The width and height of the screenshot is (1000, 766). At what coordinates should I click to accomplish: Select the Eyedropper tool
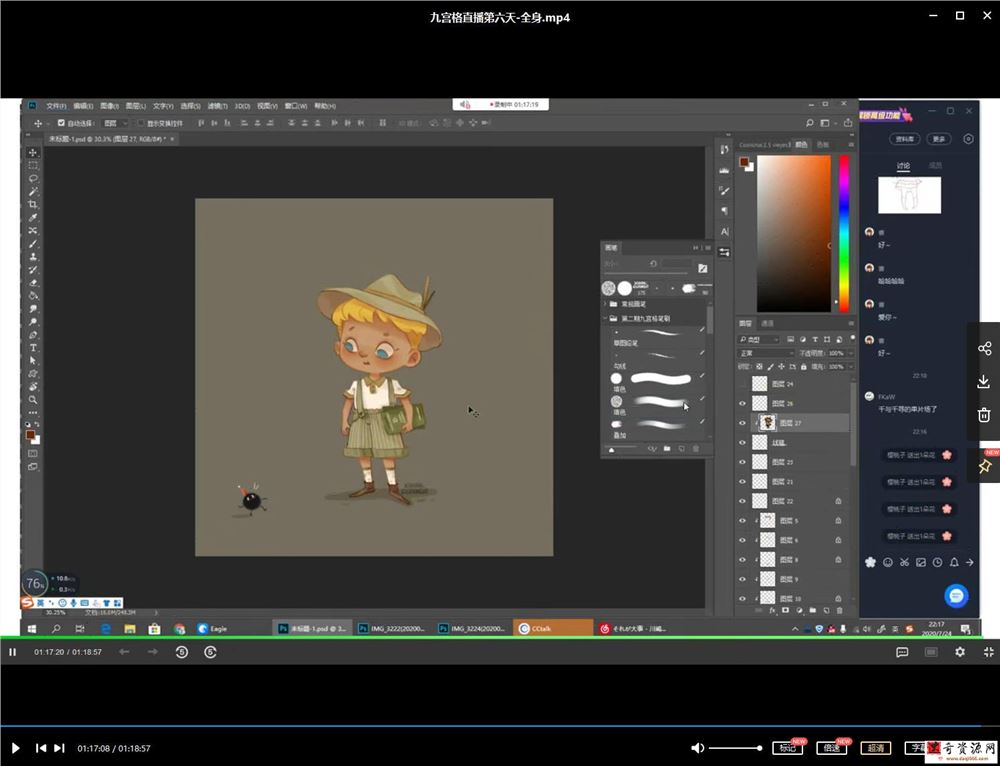click(33, 217)
